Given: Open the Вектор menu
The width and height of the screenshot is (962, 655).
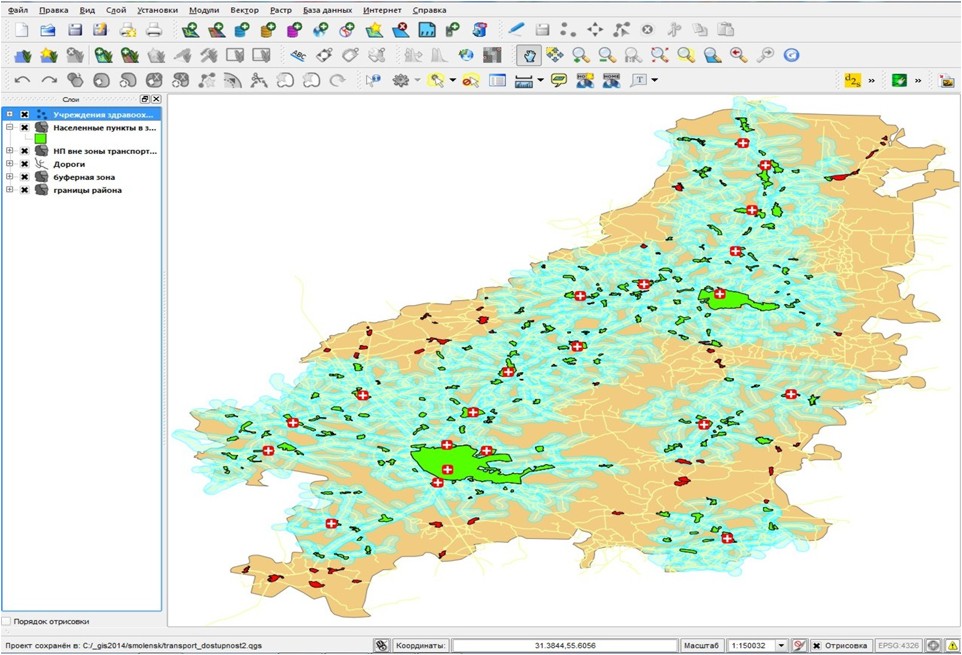Looking at the screenshot, I should coord(244,10).
